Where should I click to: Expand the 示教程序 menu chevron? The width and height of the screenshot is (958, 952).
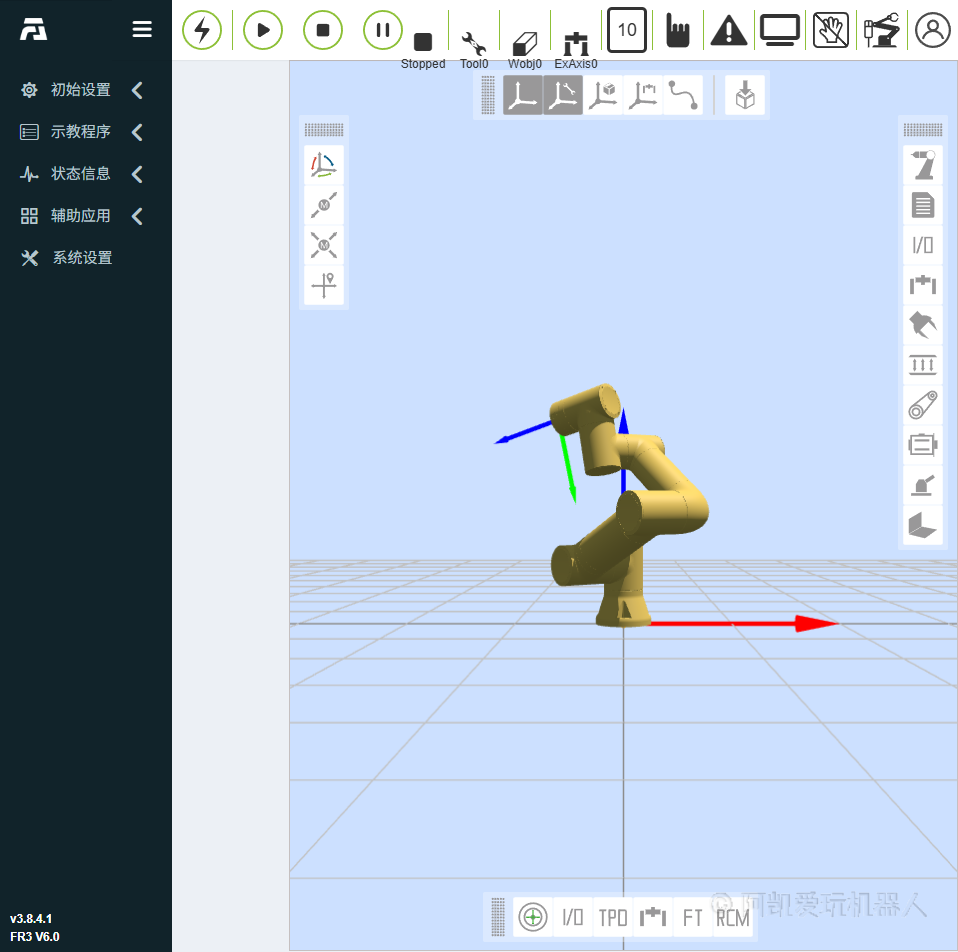[x=137, y=132]
